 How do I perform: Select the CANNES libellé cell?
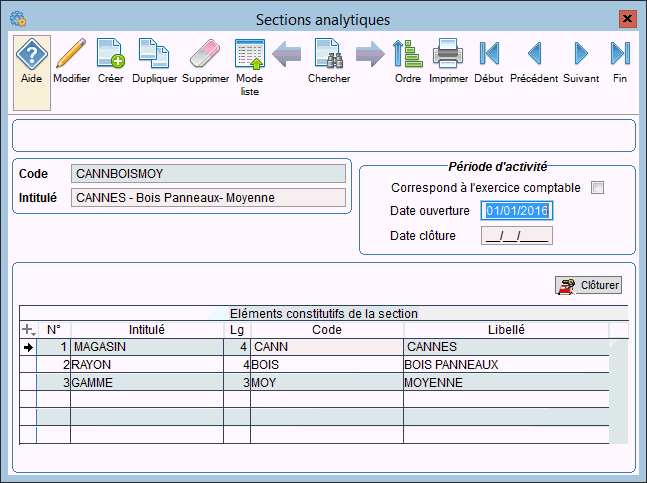pos(506,347)
